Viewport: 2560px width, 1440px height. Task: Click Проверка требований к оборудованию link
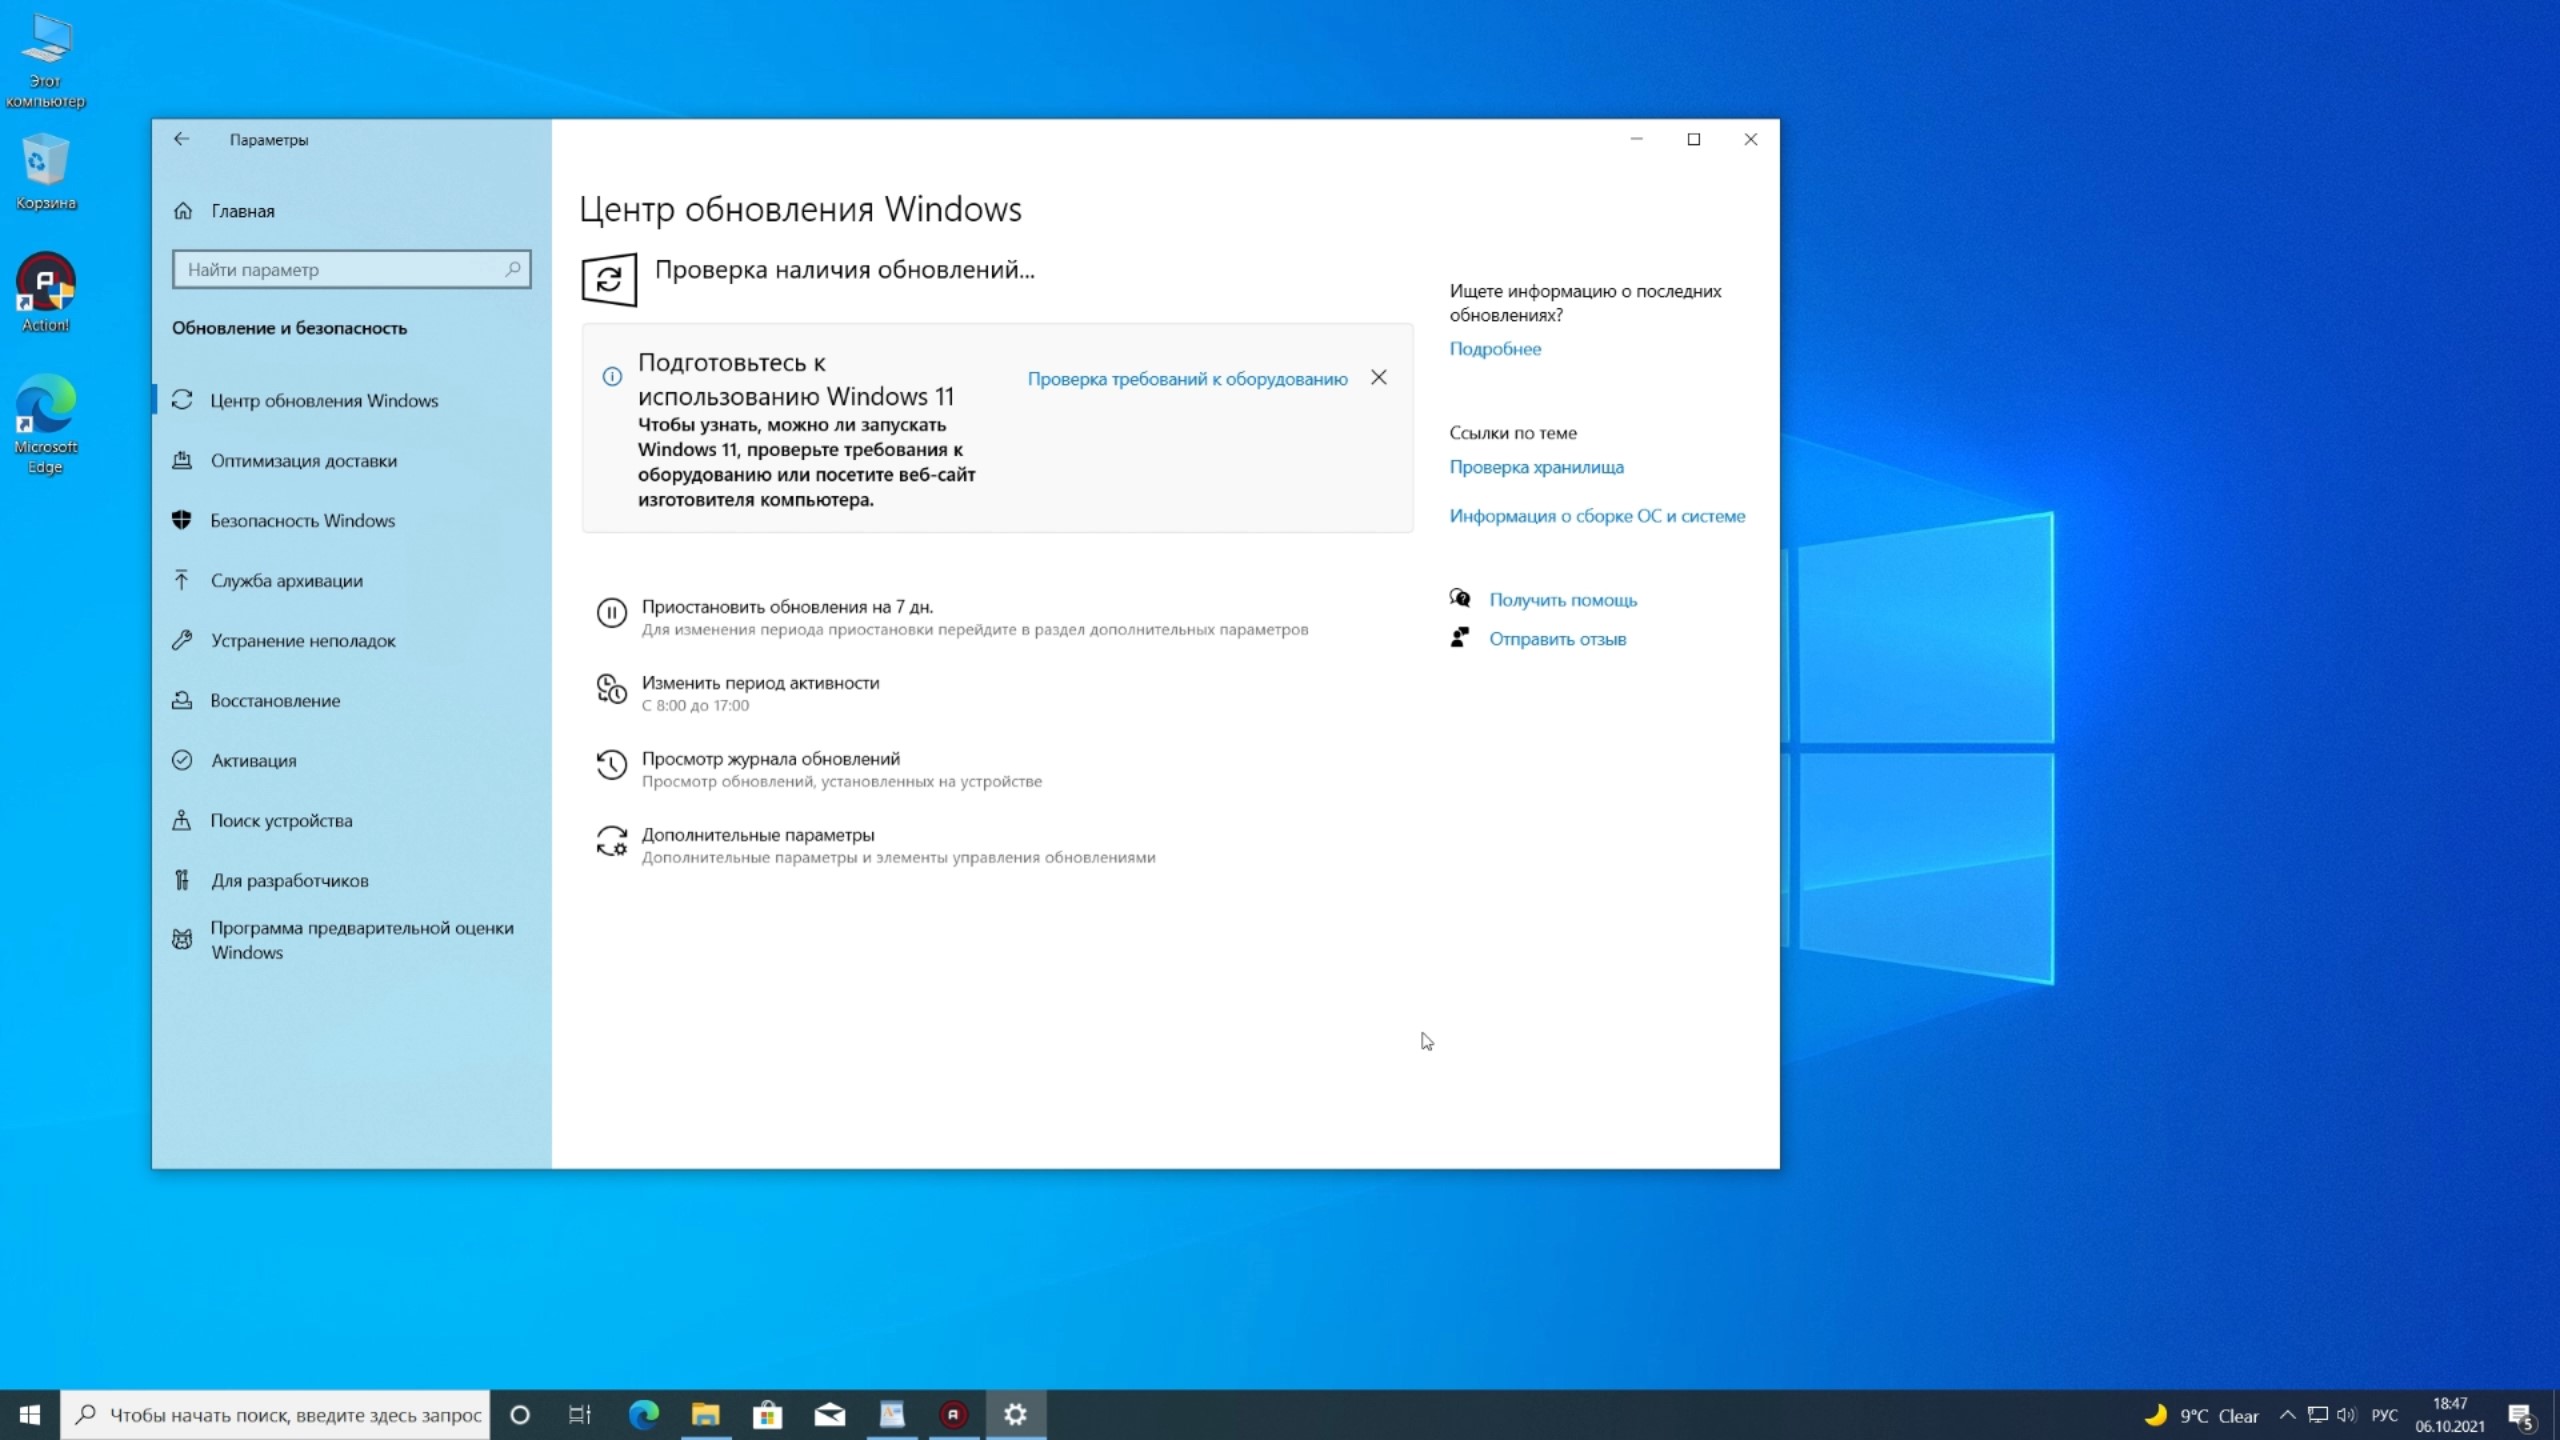[1187, 379]
